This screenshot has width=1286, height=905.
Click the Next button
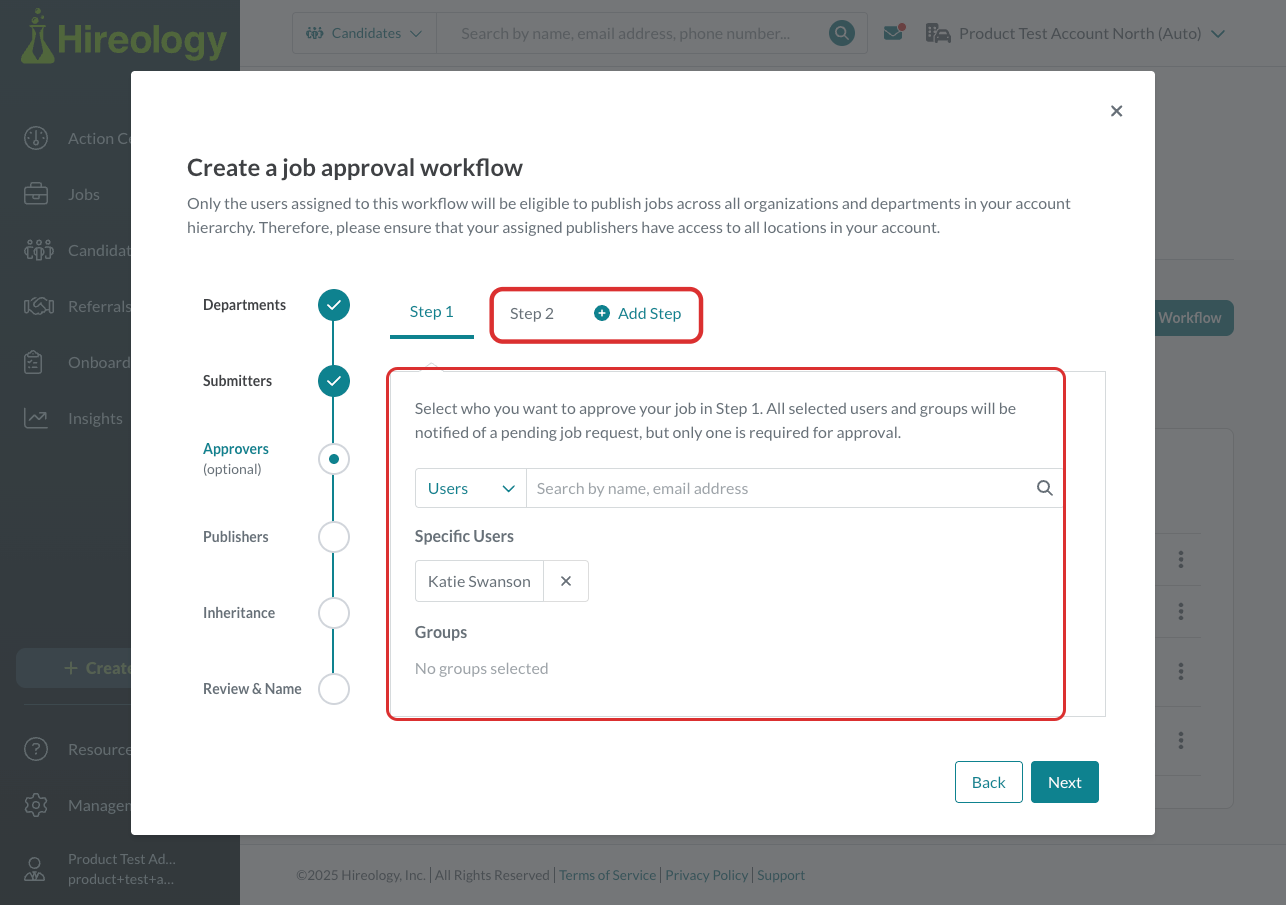1065,782
